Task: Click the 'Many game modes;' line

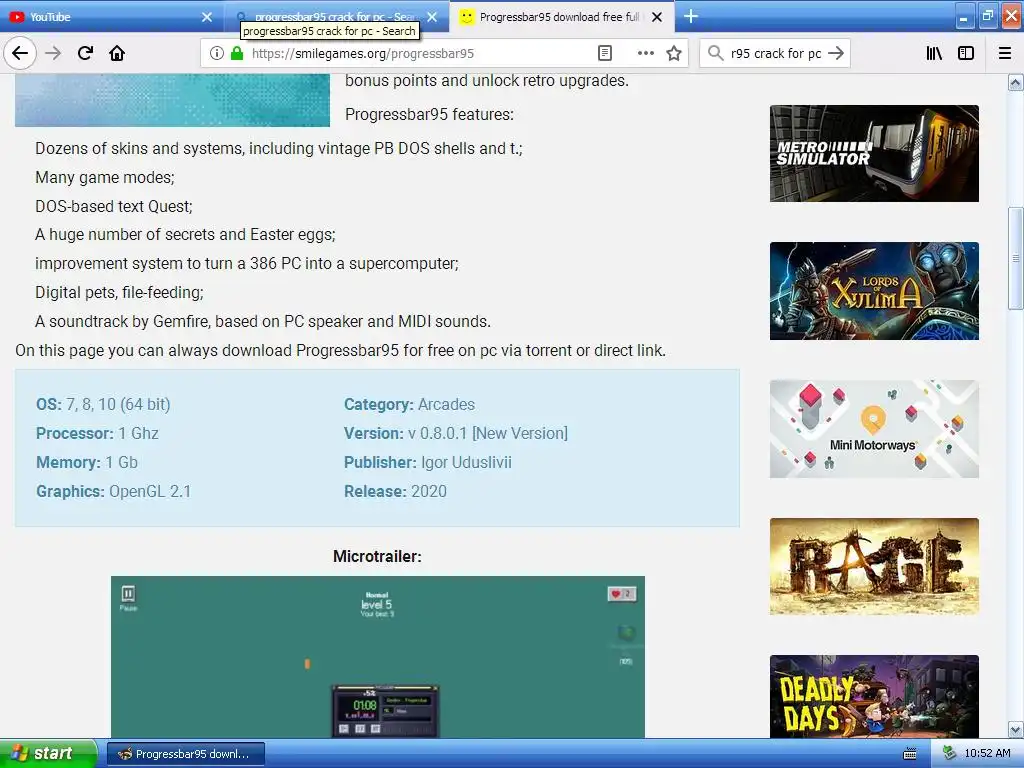Action: 104,178
